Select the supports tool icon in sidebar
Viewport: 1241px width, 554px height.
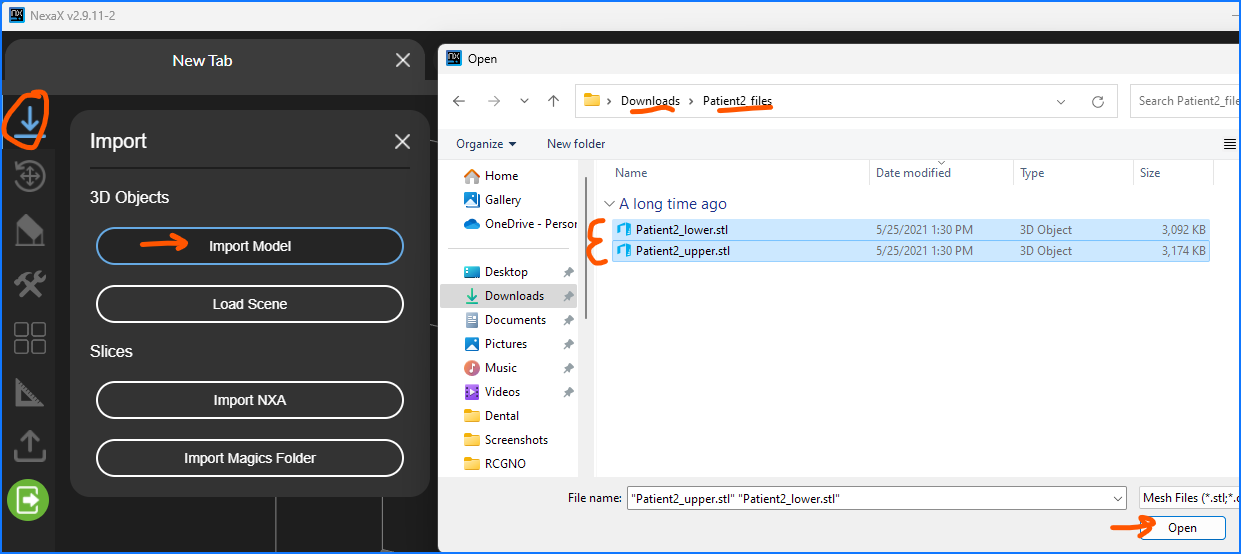pyautogui.click(x=29, y=231)
